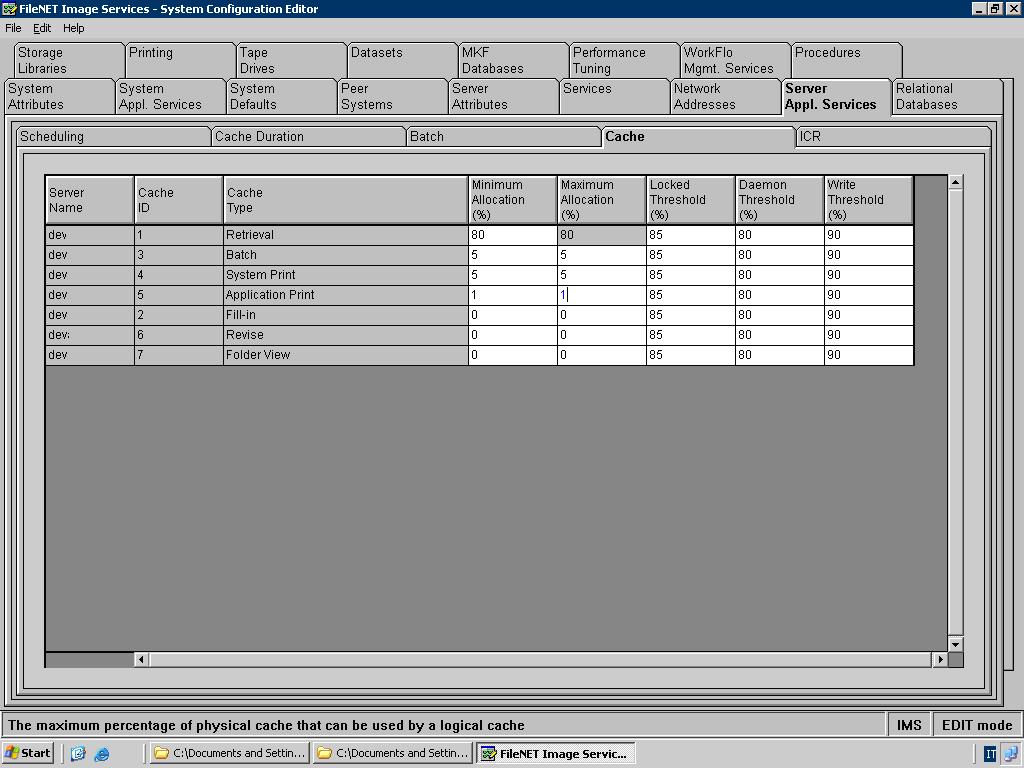The height and width of the screenshot is (768, 1024).
Task: Click Batch cache Maximum Allocation field
Action: (x=601, y=255)
